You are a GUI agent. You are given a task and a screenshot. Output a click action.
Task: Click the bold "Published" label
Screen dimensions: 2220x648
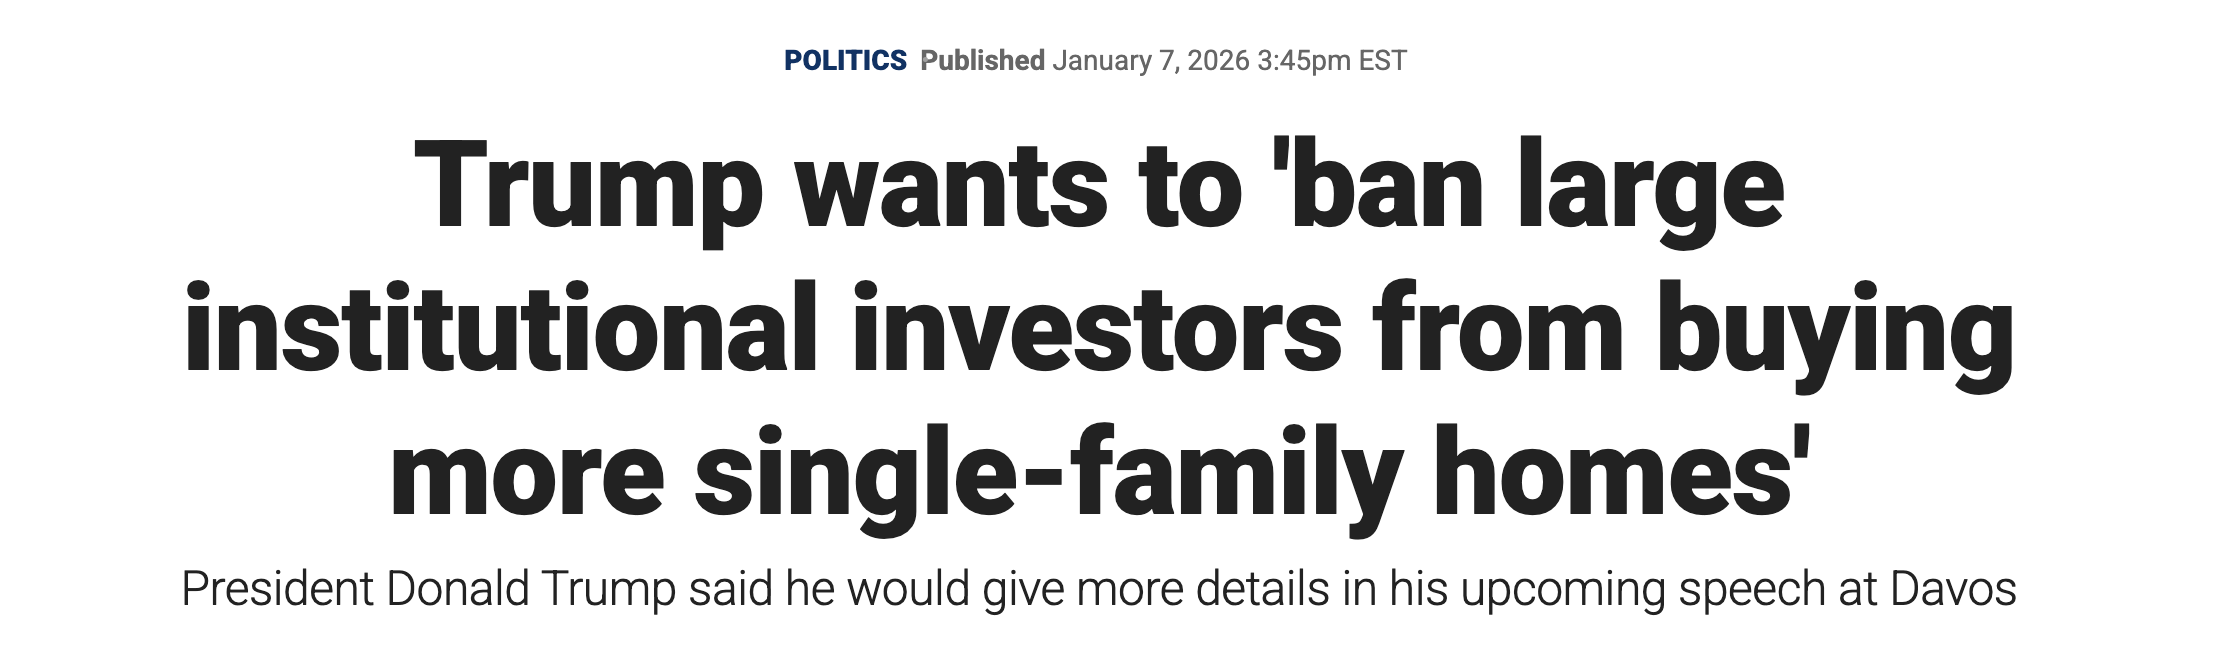click(x=982, y=61)
